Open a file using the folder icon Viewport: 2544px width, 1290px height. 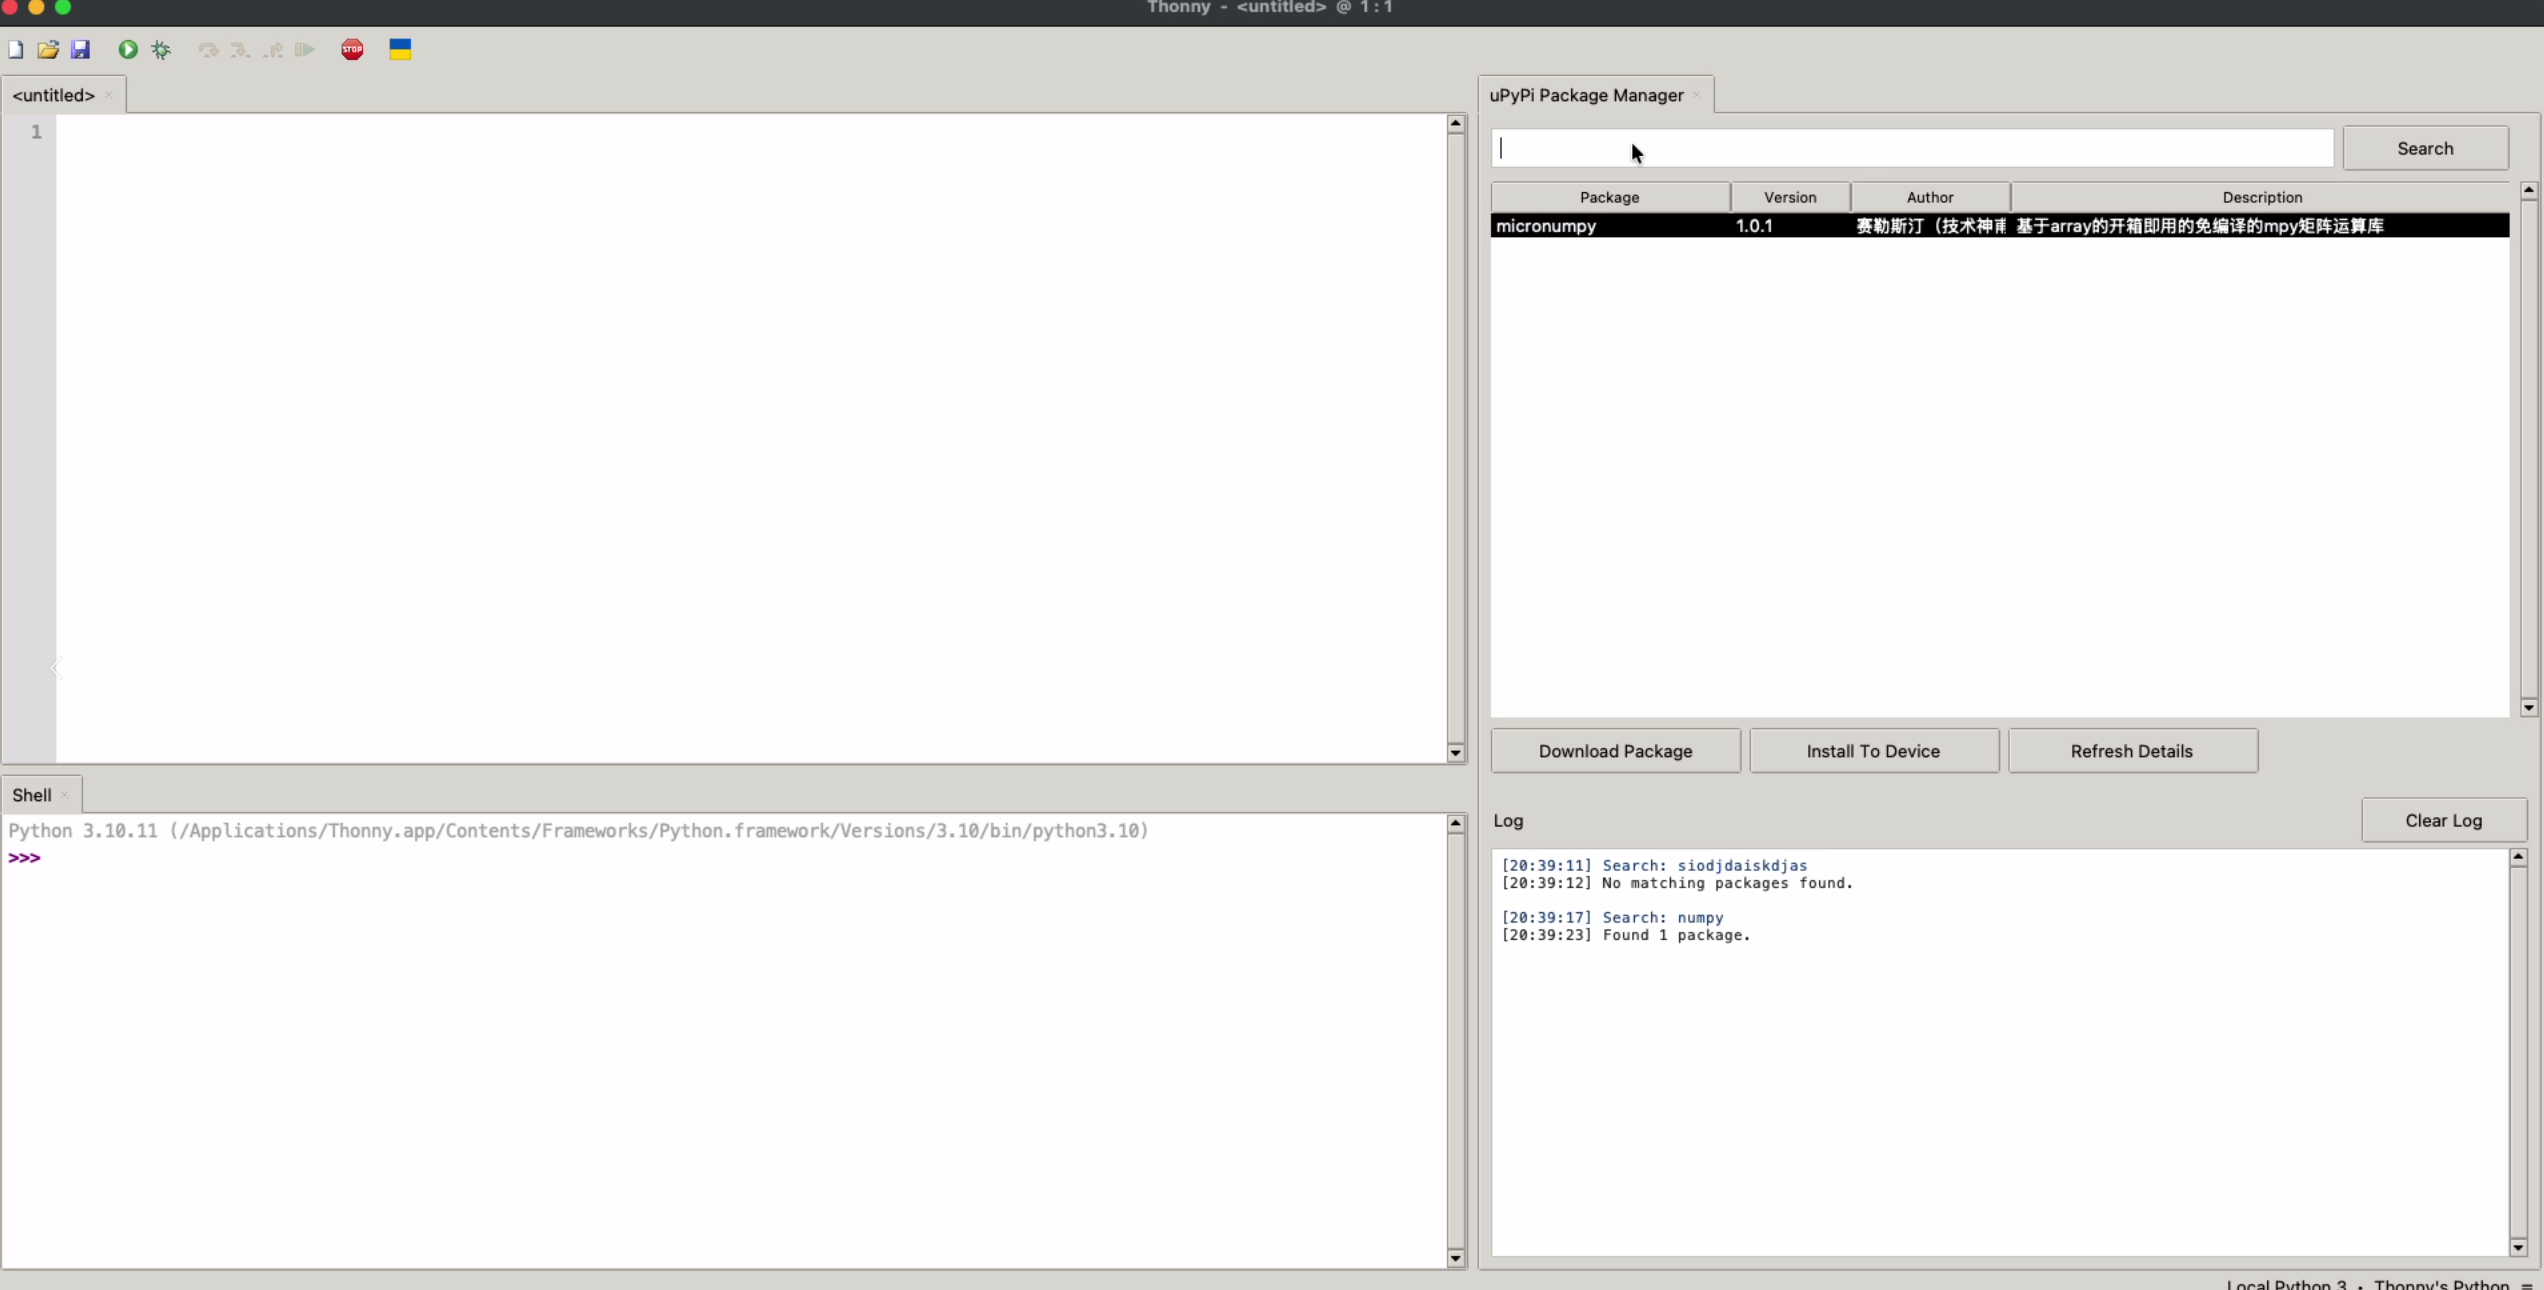click(48, 49)
